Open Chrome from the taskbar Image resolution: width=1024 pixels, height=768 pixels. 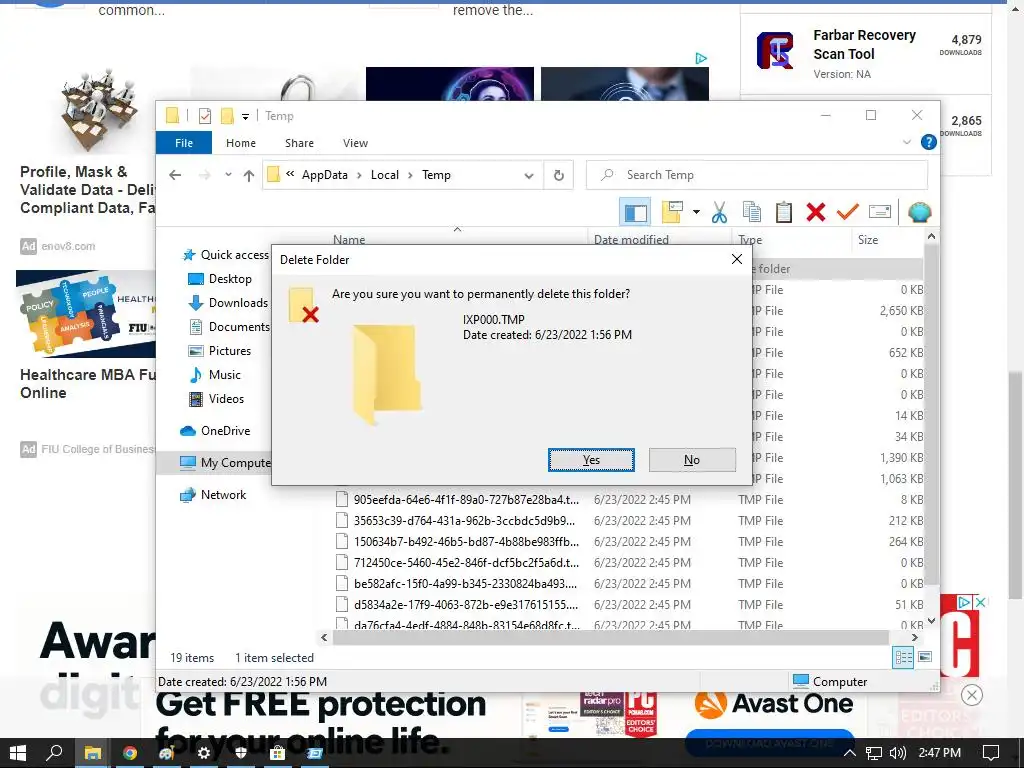(x=129, y=754)
